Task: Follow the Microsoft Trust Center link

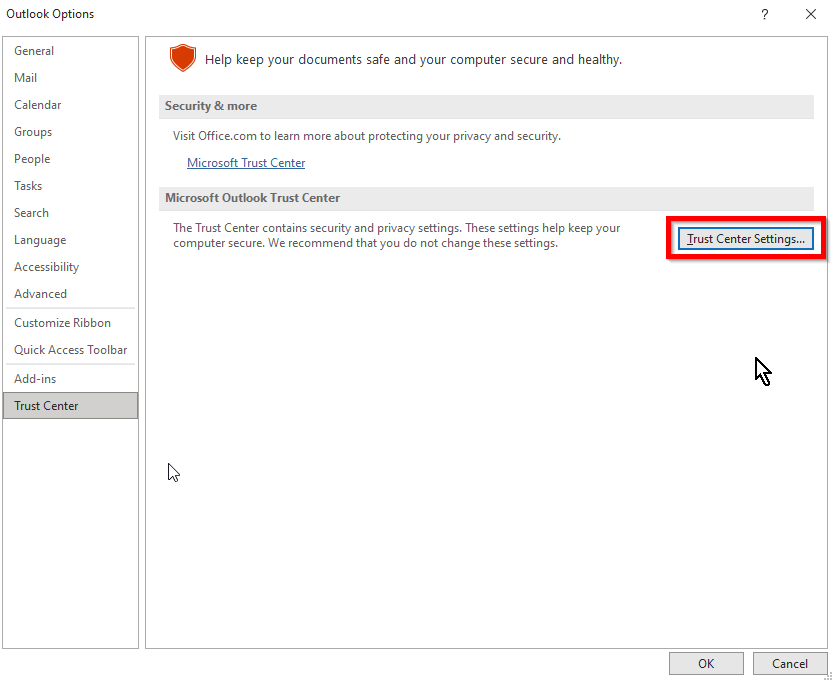Action: click(x=246, y=163)
